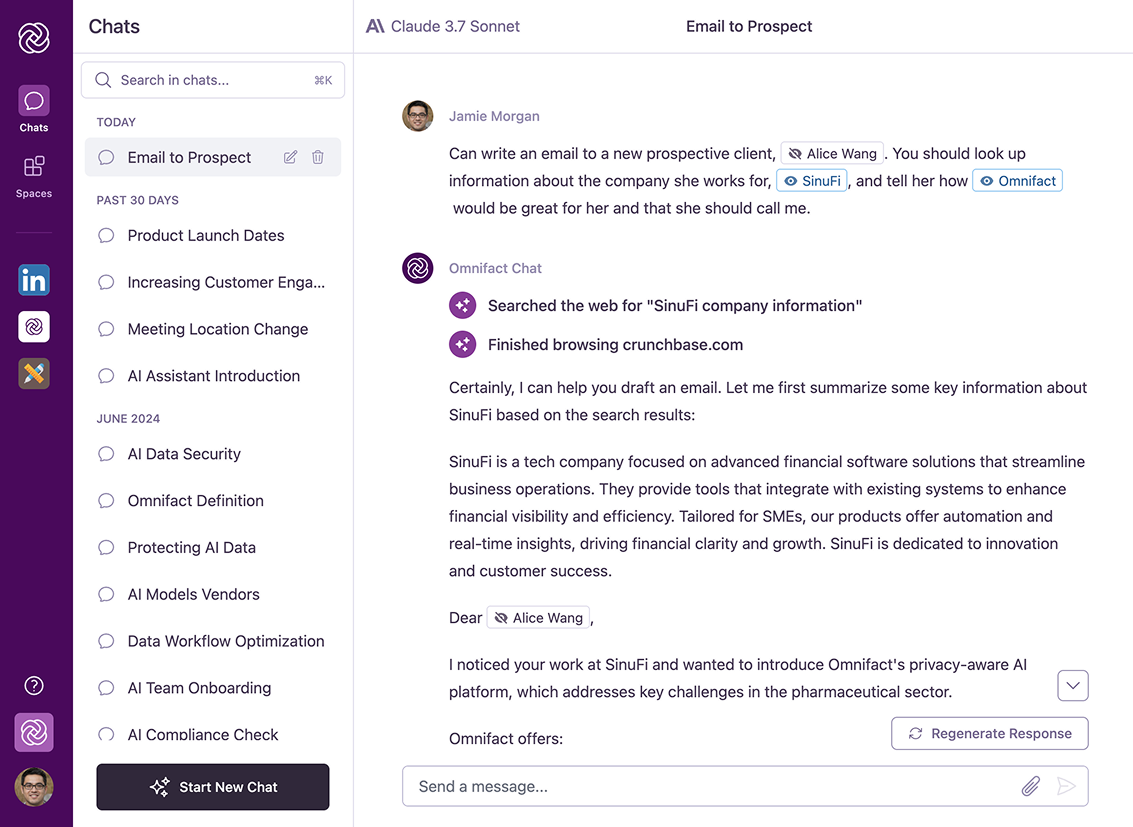The image size is (1133, 827).
Task: Toggle visibility of the SinuFi entity
Action: [812, 180]
